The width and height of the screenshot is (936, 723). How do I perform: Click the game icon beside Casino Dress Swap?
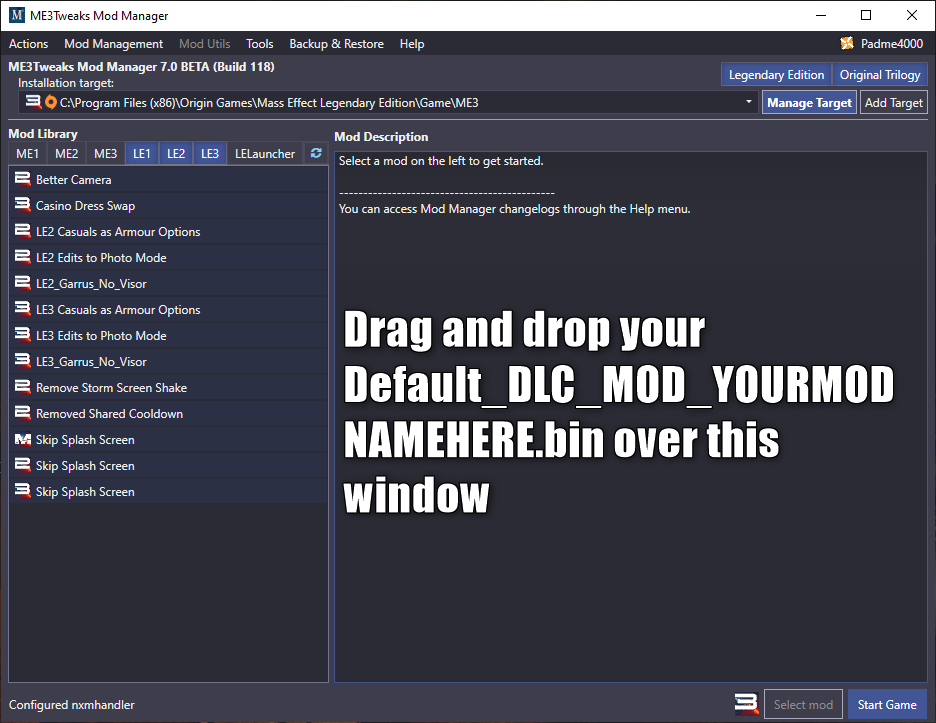(23, 205)
